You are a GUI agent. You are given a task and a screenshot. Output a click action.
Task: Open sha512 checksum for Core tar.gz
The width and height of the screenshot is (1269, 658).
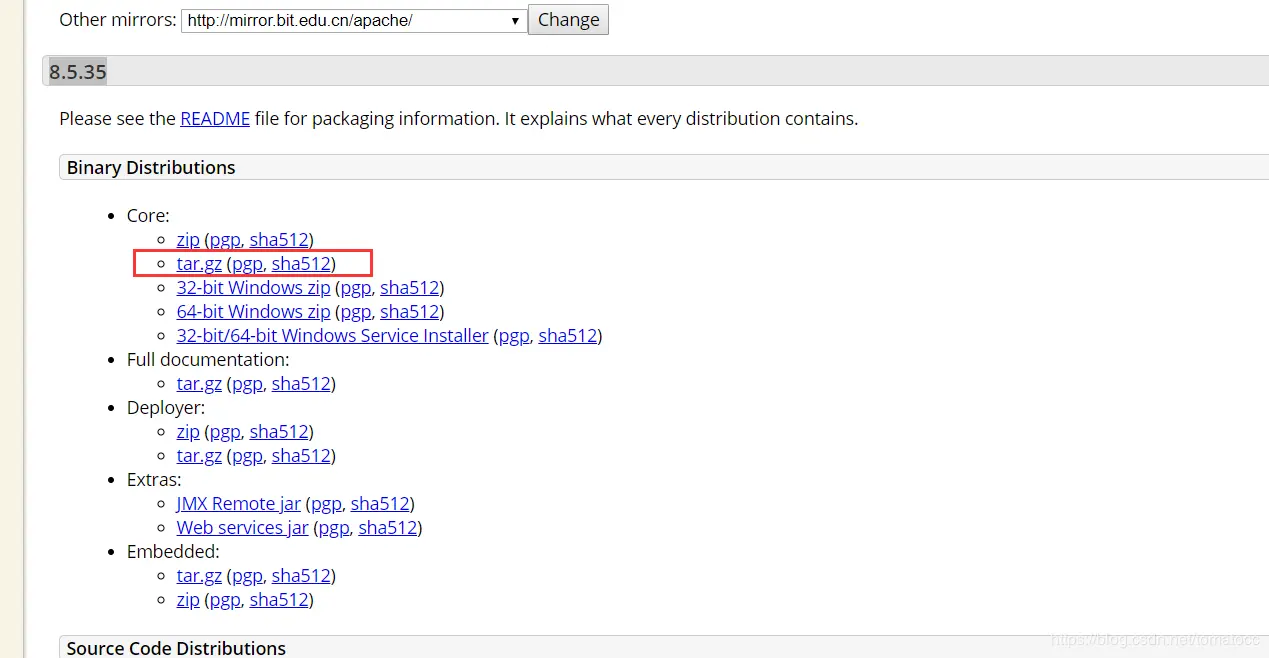[x=301, y=264]
